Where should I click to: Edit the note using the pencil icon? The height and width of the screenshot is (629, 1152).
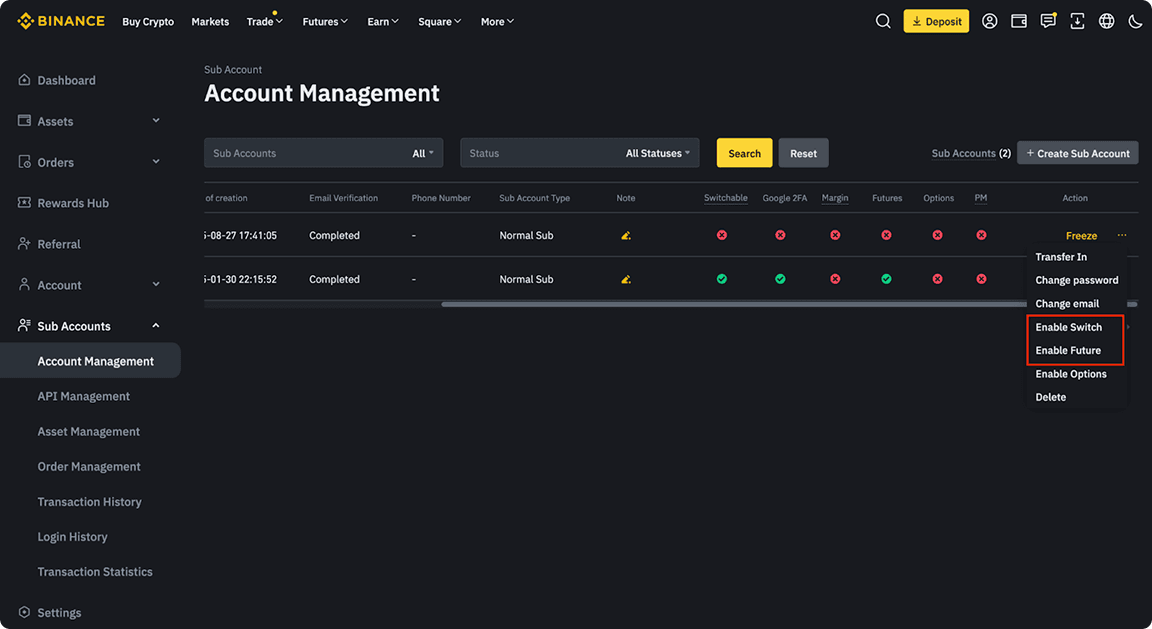pos(625,235)
